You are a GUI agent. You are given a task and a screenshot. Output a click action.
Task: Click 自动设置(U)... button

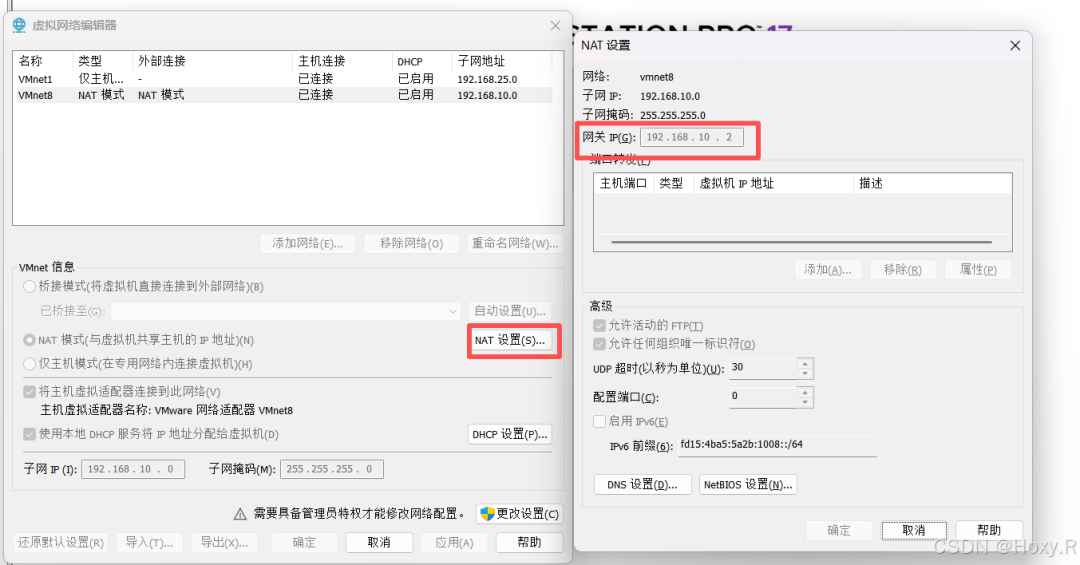tap(510, 311)
